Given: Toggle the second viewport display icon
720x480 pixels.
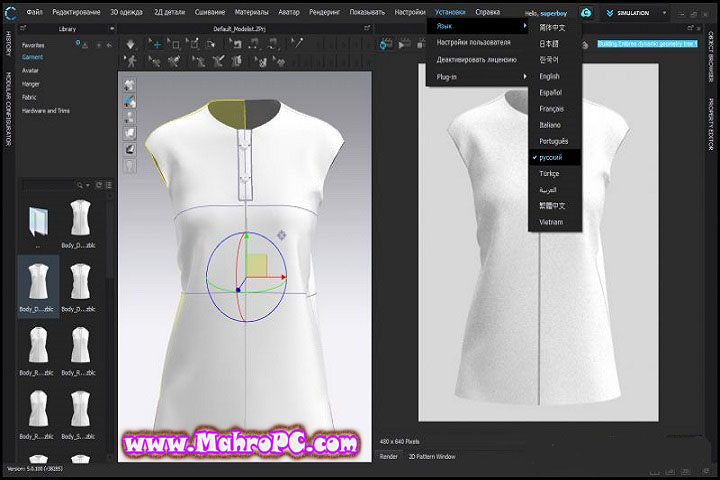Looking at the screenshot, I should pos(130,101).
